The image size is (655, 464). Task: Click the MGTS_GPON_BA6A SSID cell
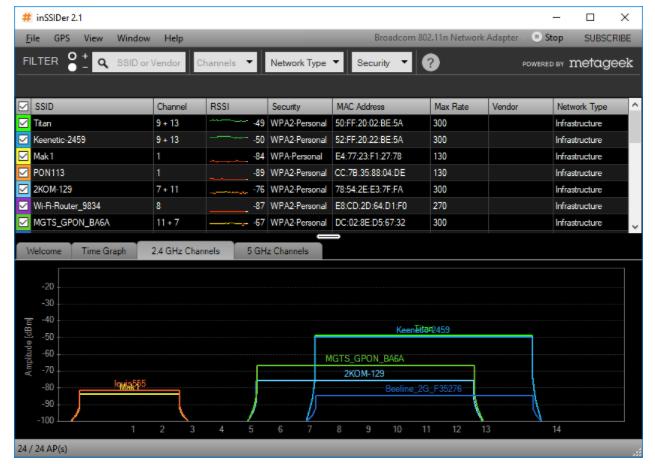click(x=92, y=222)
